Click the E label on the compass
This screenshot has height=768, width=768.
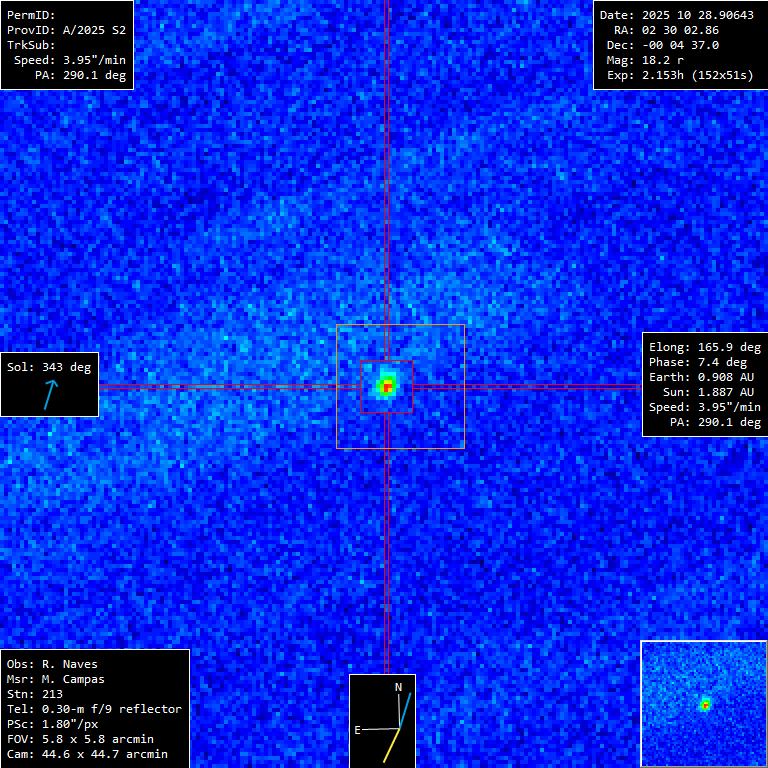(x=357, y=730)
